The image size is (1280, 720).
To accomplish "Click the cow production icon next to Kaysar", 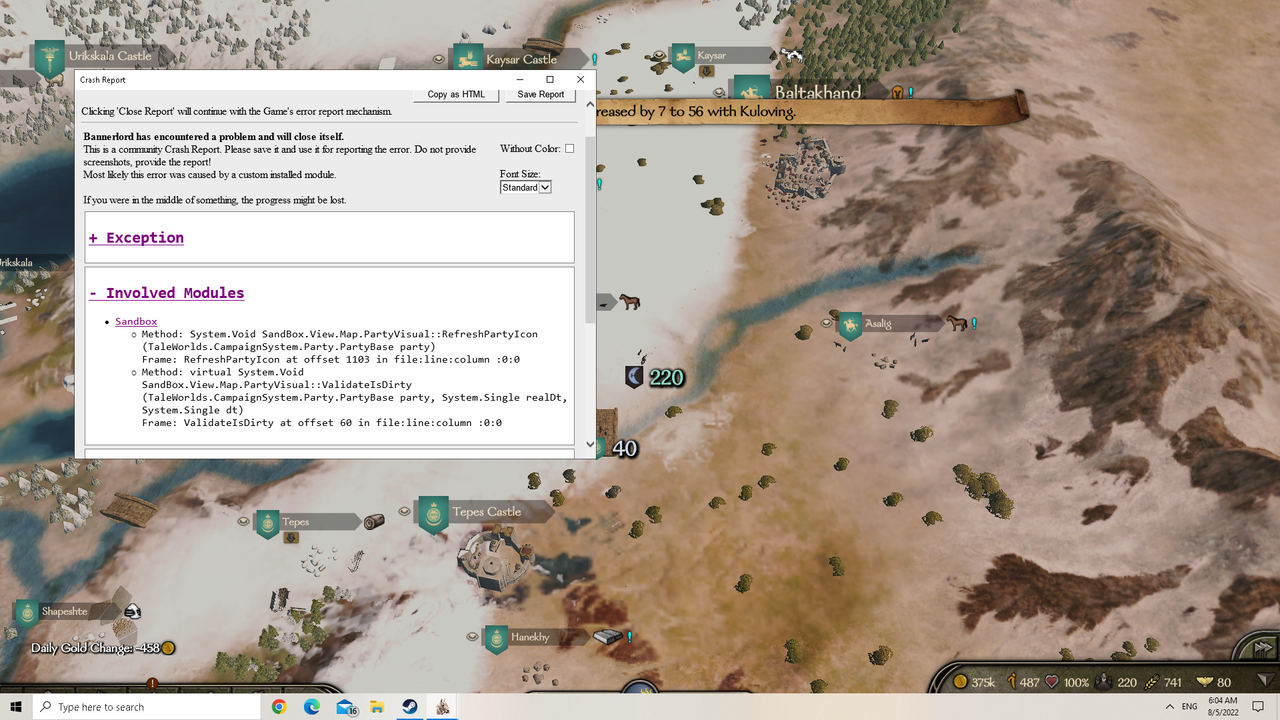I will tap(791, 55).
